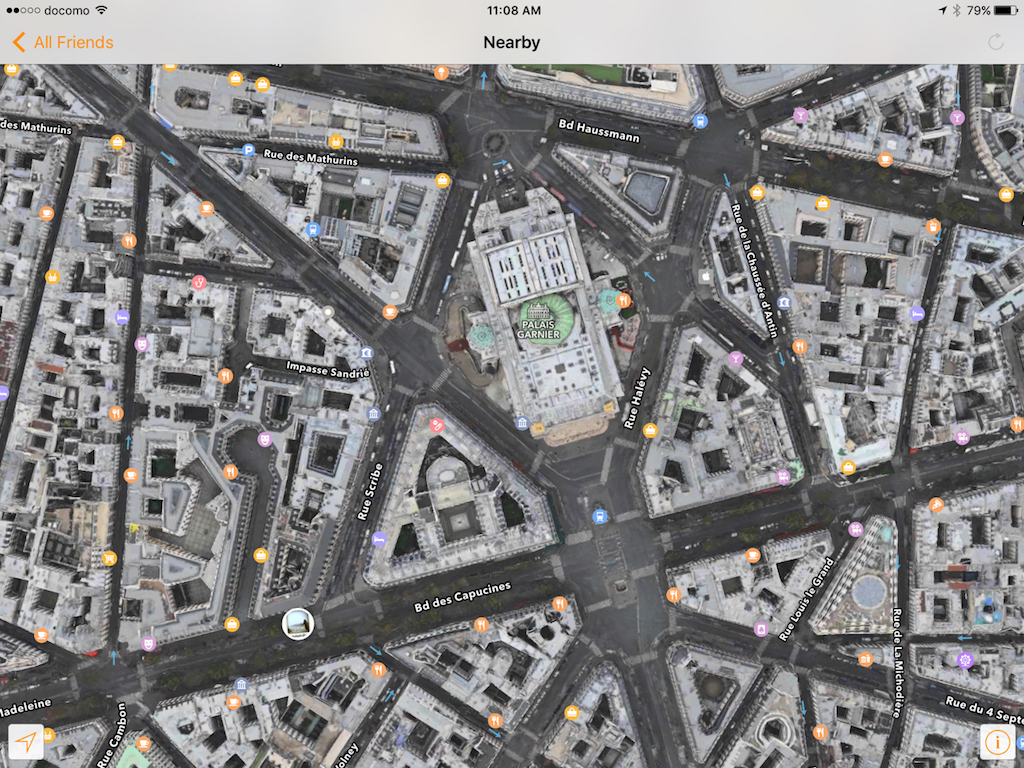
Task: Select the red percent tag marker
Action: point(437,426)
